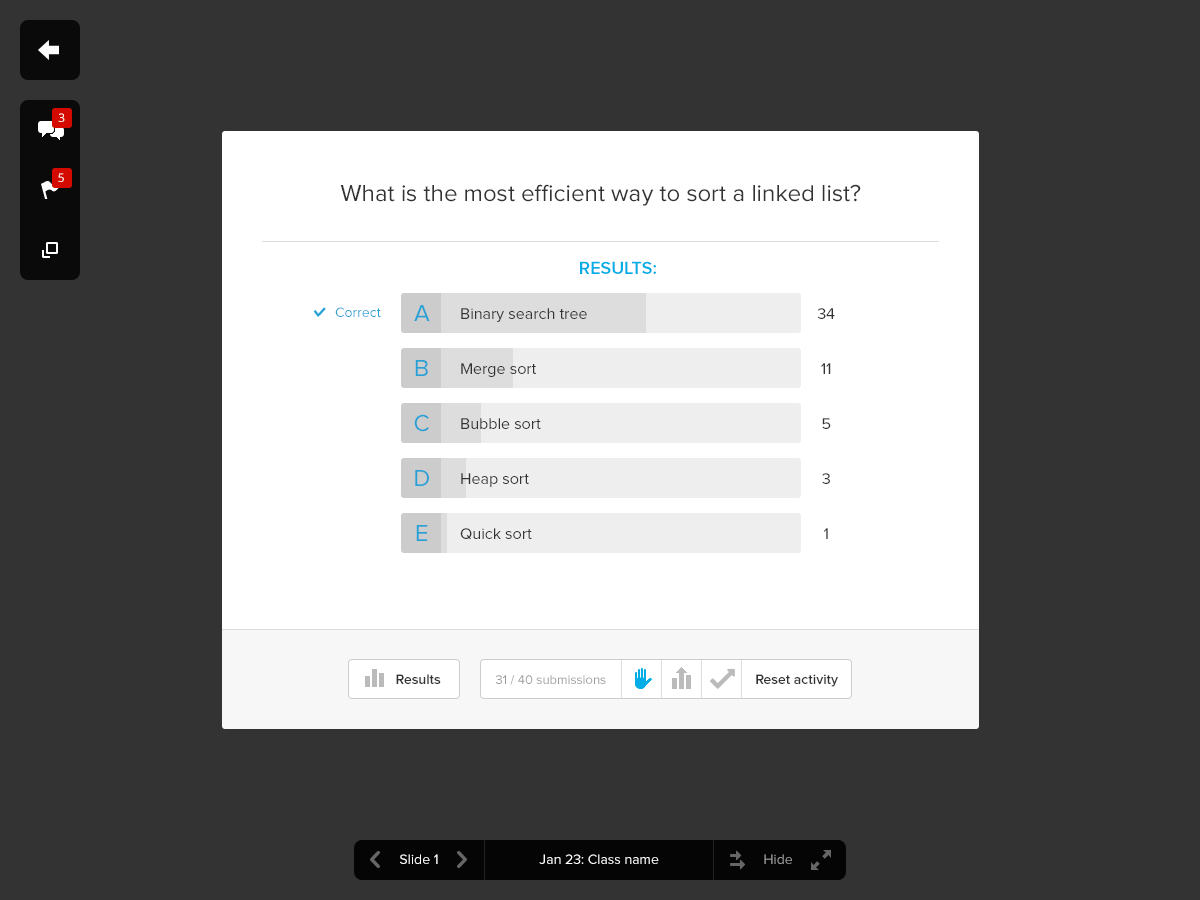Click the shuffle arrows icon next to Hide
The width and height of the screenshot is (1200, 900).
point(738,860)
